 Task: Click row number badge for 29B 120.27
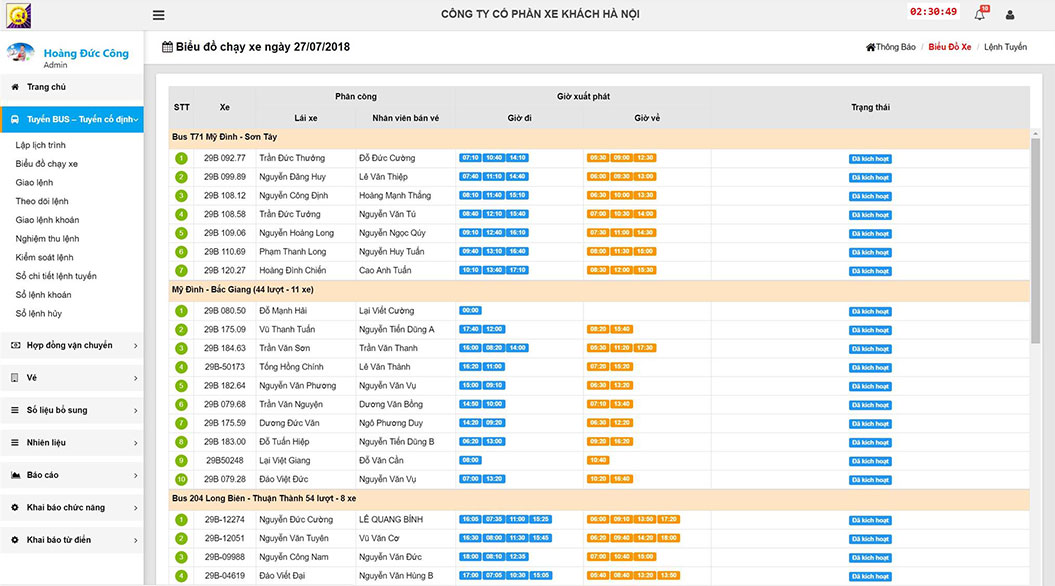coord(181,270)
